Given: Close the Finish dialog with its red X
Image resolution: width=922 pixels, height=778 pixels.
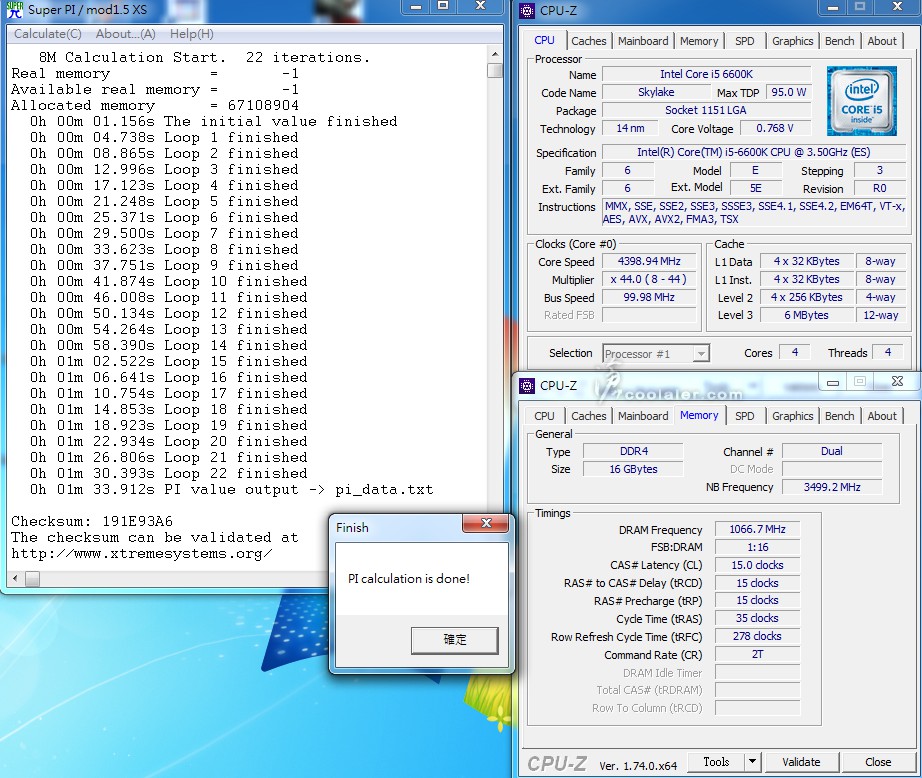Looking at the screenshot, I should 486,523.
